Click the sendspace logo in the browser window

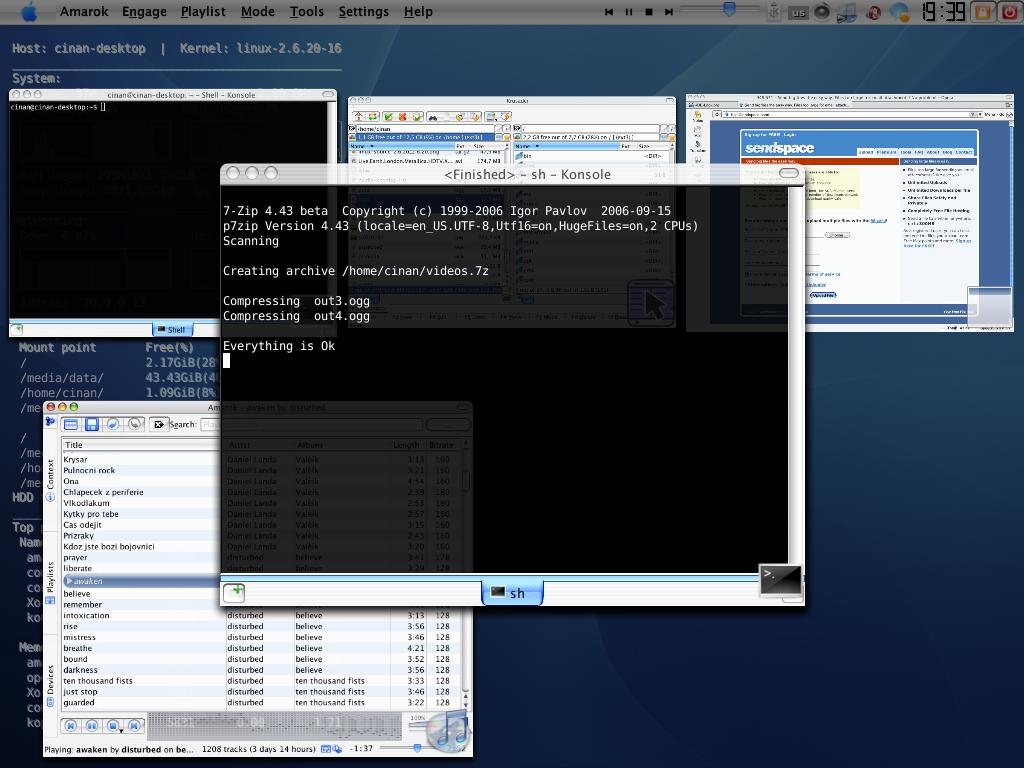click(x=779, y=148)
